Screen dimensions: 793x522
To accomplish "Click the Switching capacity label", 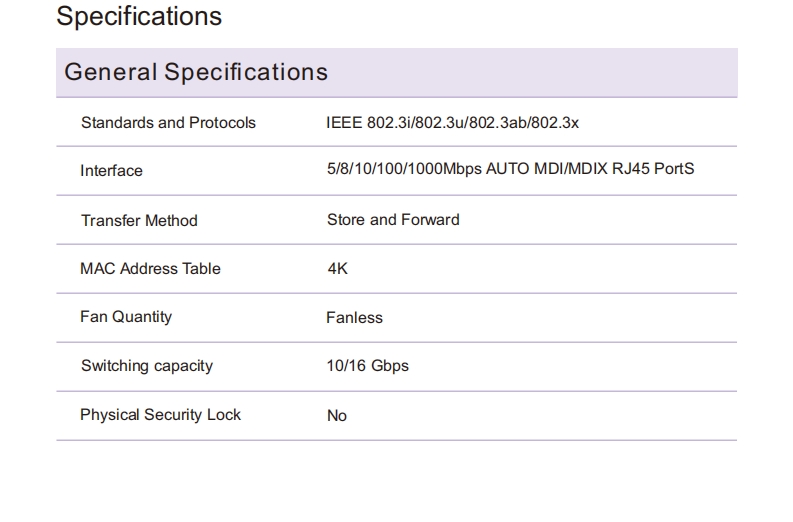I will (x=147, y=366).
